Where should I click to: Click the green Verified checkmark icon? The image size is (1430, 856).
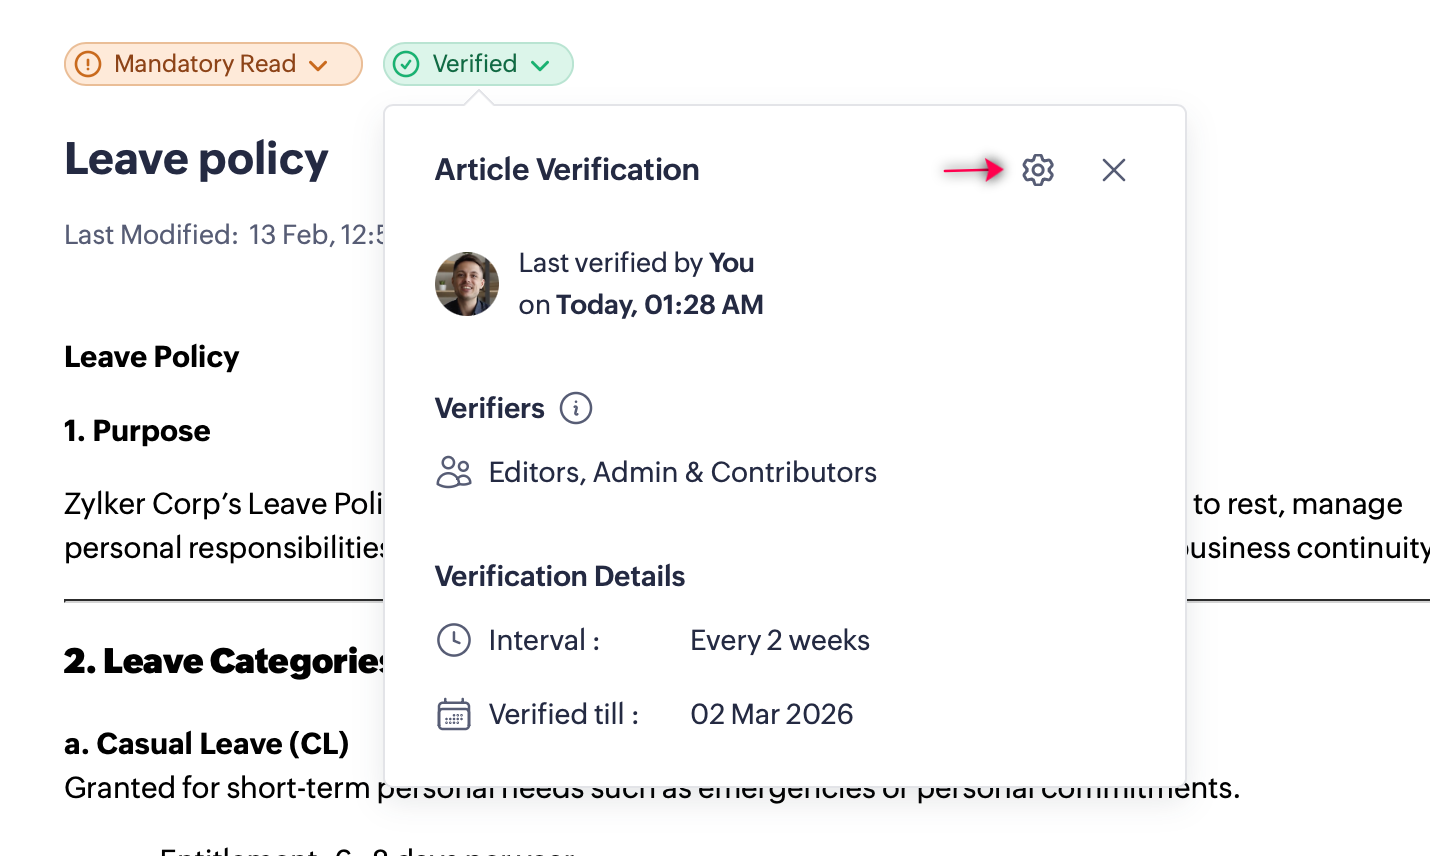point(406,64)
